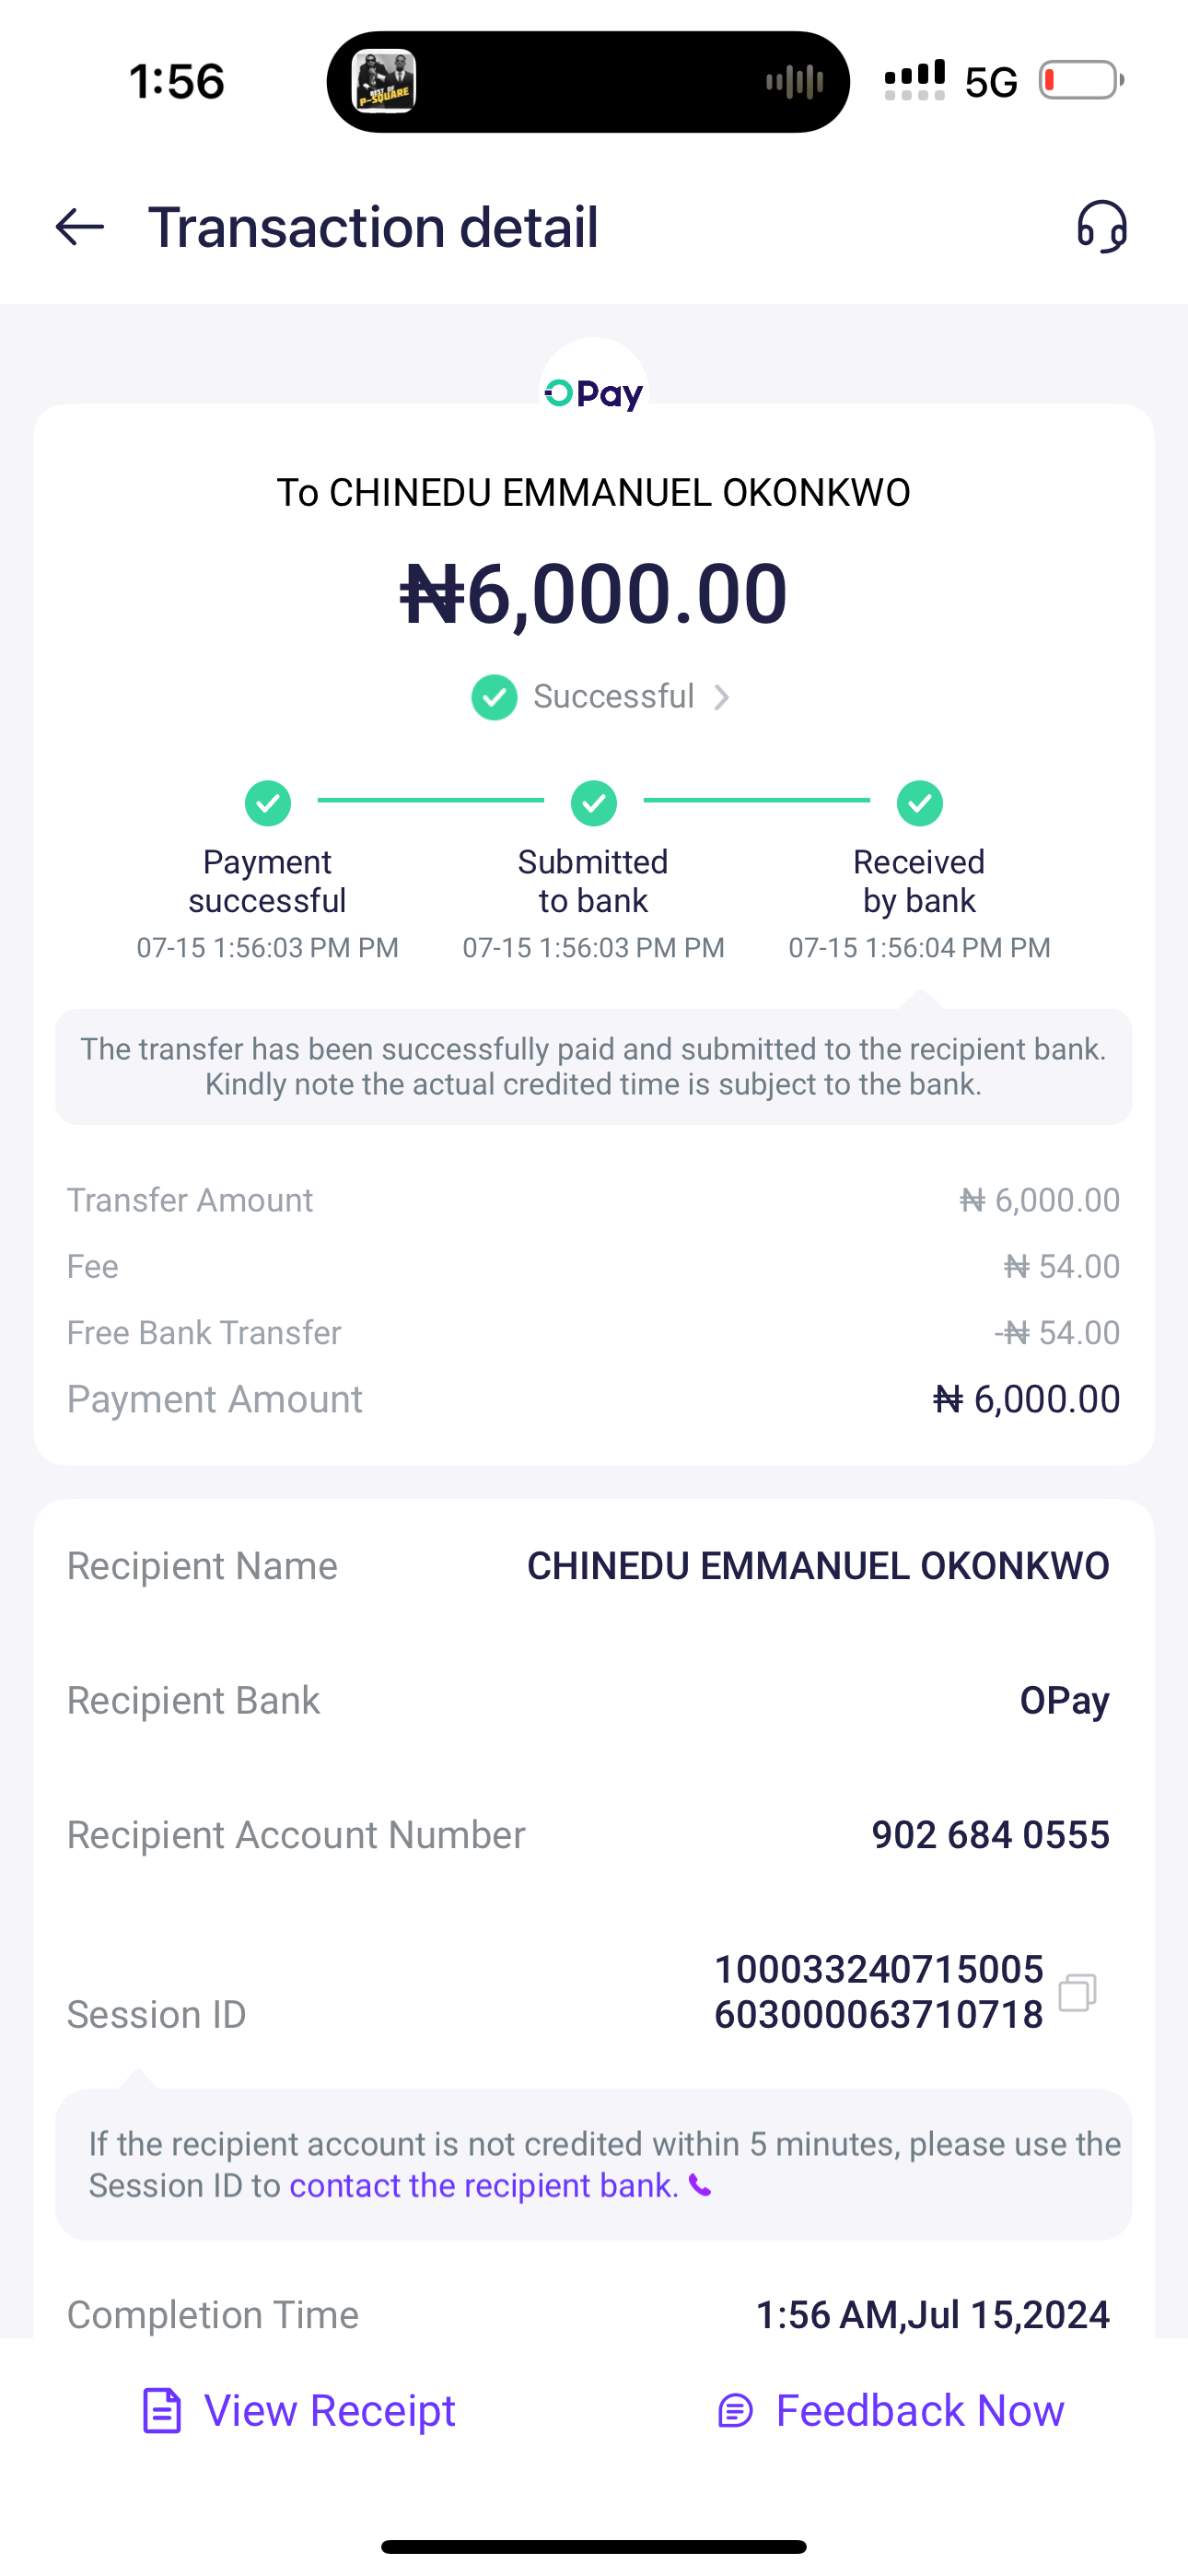Tap the back arrow icon
1188x2576 pixels.
(x=80, y=227)
